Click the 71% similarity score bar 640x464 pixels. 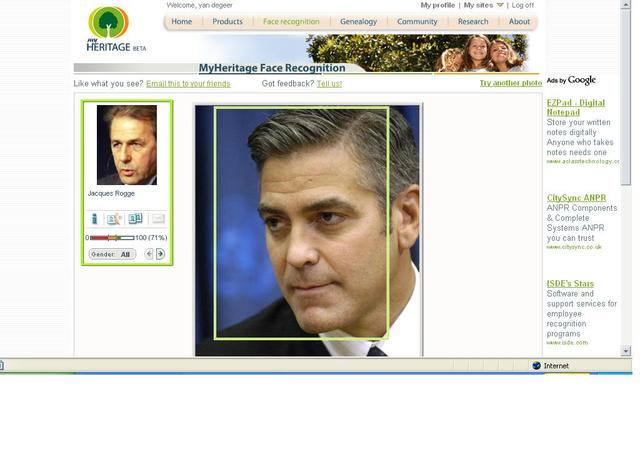click(112, 238)
